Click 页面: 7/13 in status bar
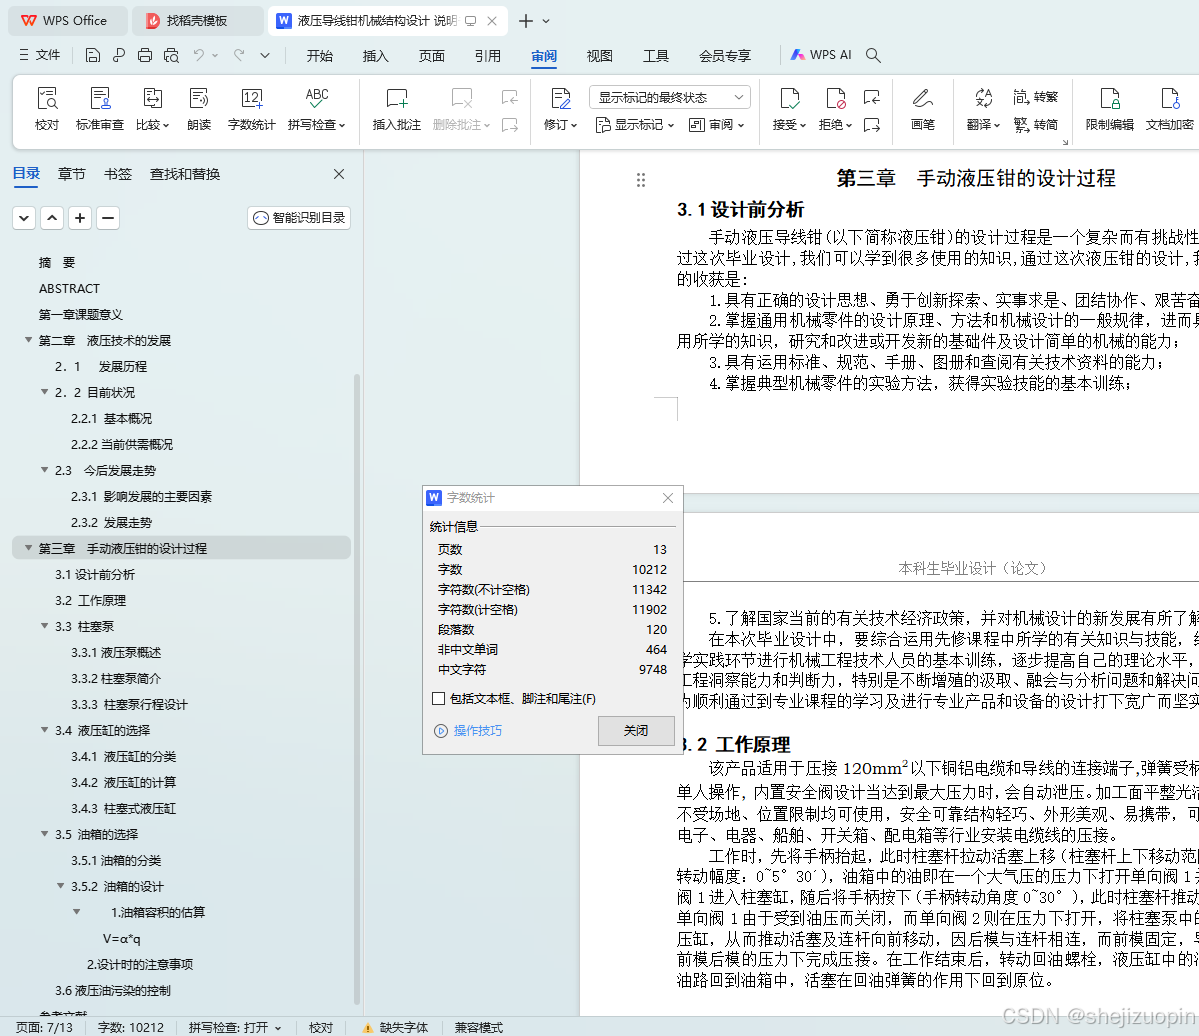Screen dimensions: 1199x1036 [44, 1027]
